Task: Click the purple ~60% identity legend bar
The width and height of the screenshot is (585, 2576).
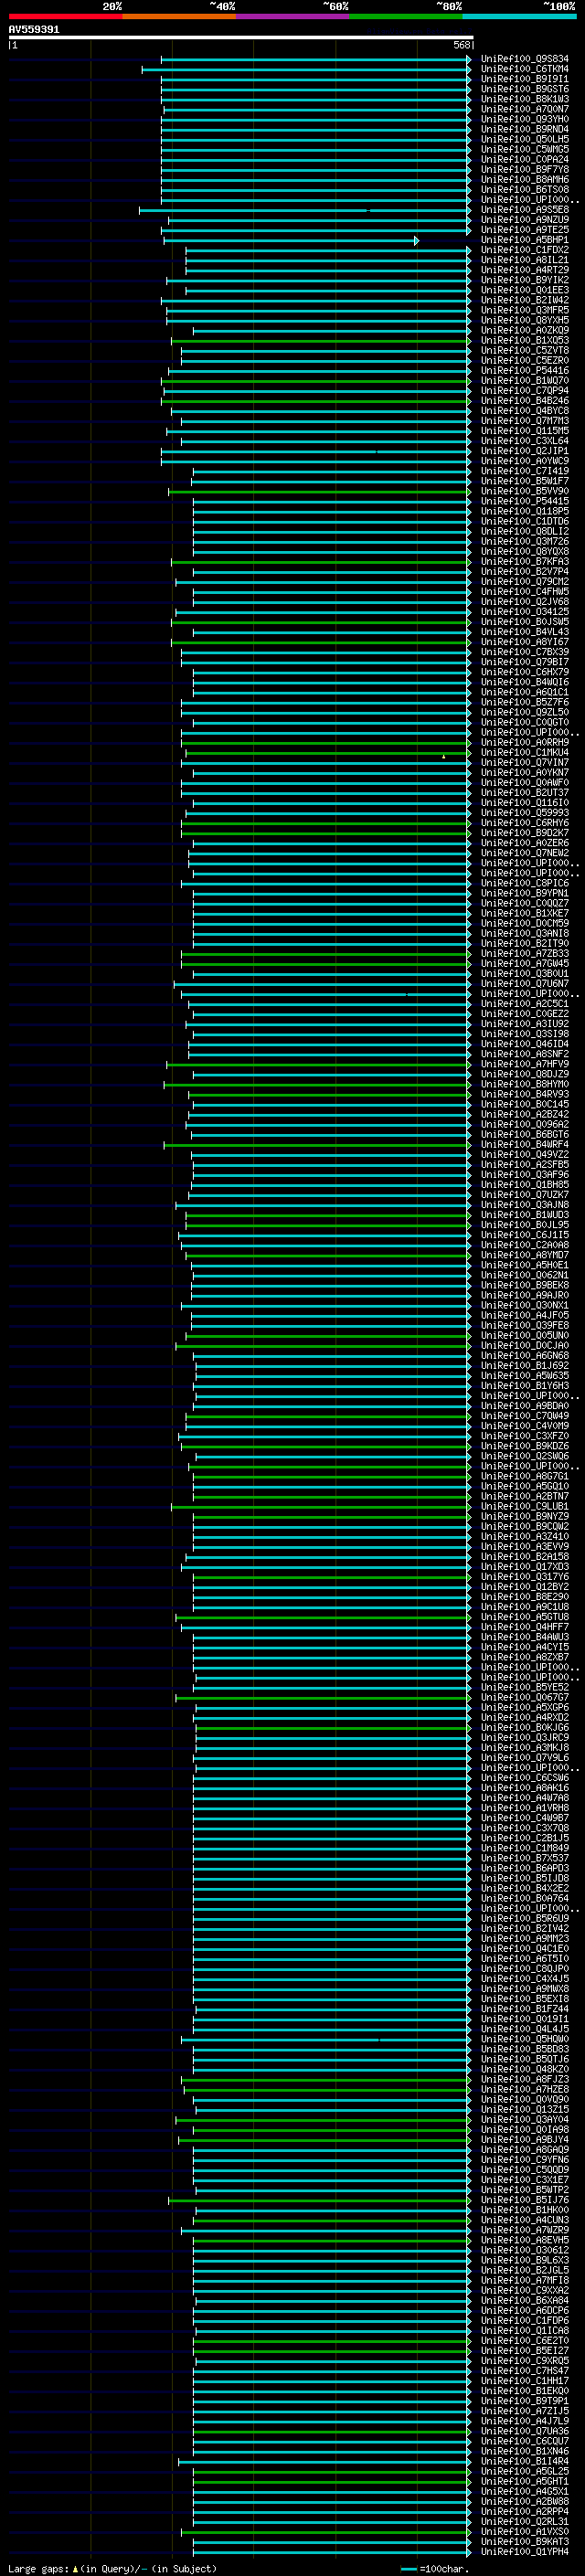Action: (x=293, y=16)
